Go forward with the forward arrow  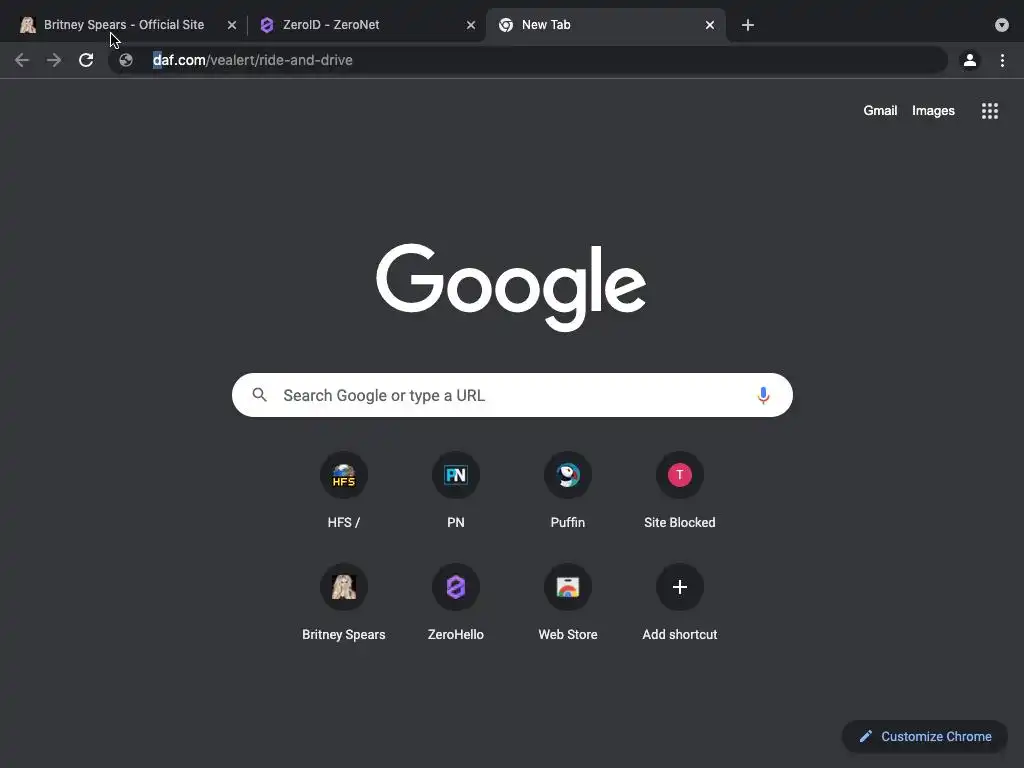click(x=54, y=60)
